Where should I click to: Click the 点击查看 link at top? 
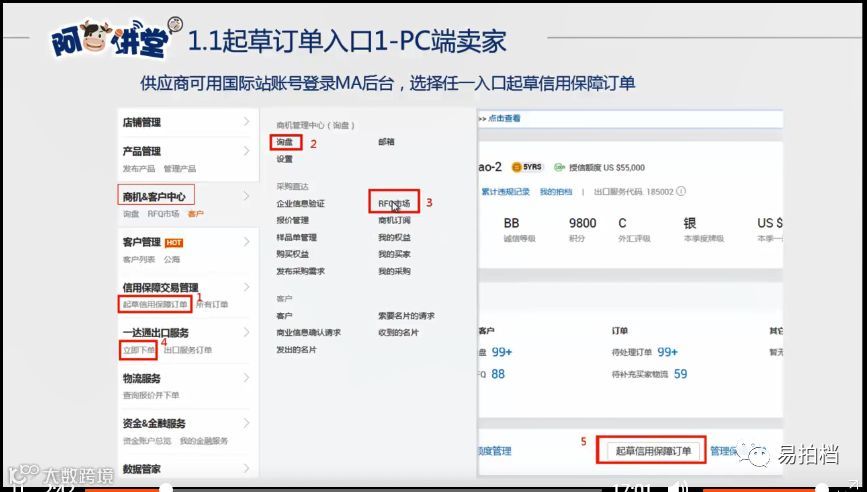click(x=504, y=118)
